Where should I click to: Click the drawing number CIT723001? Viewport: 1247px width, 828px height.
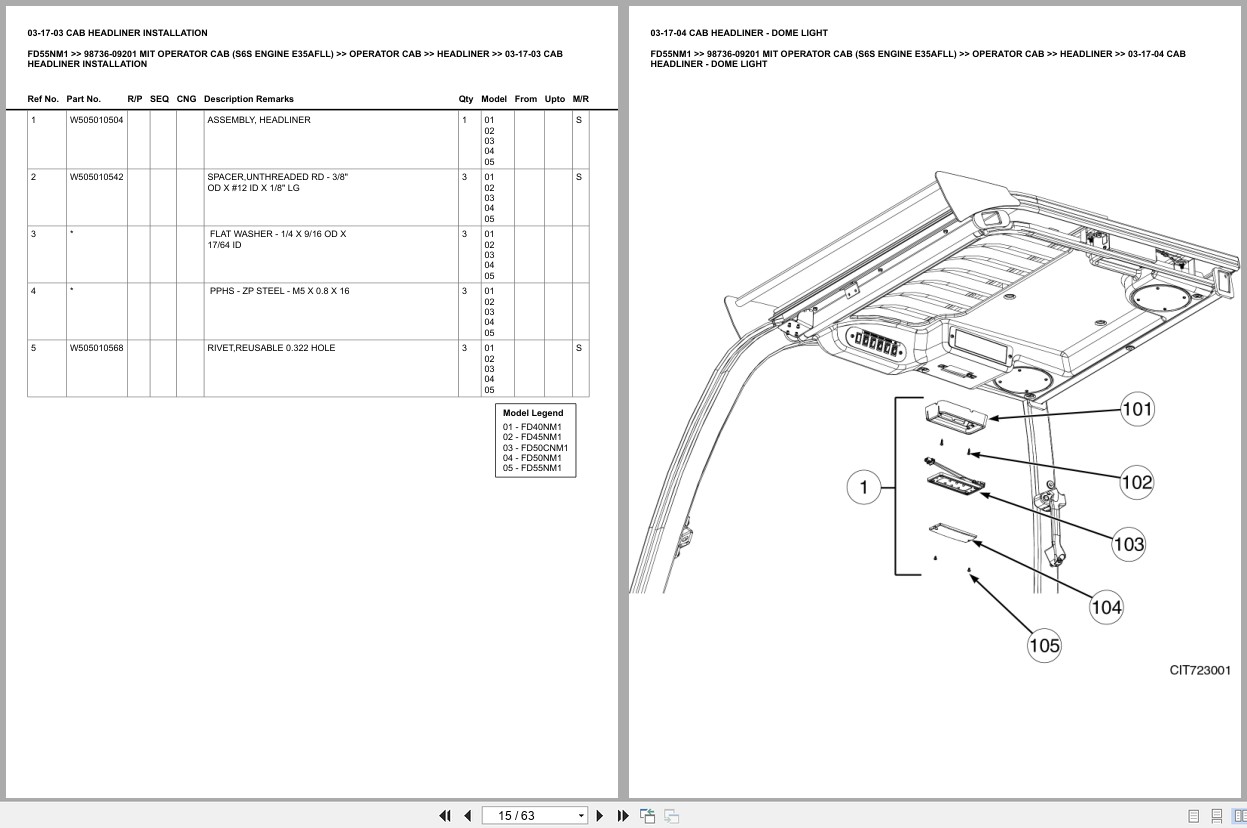1200,671
